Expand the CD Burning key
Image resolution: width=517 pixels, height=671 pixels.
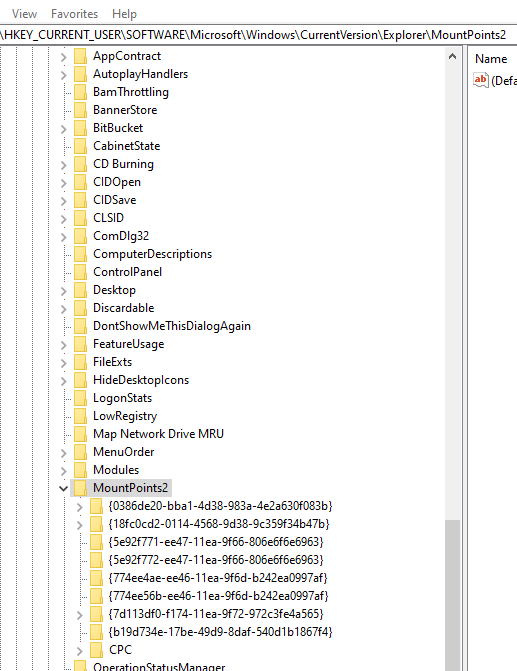click(63, 165)
